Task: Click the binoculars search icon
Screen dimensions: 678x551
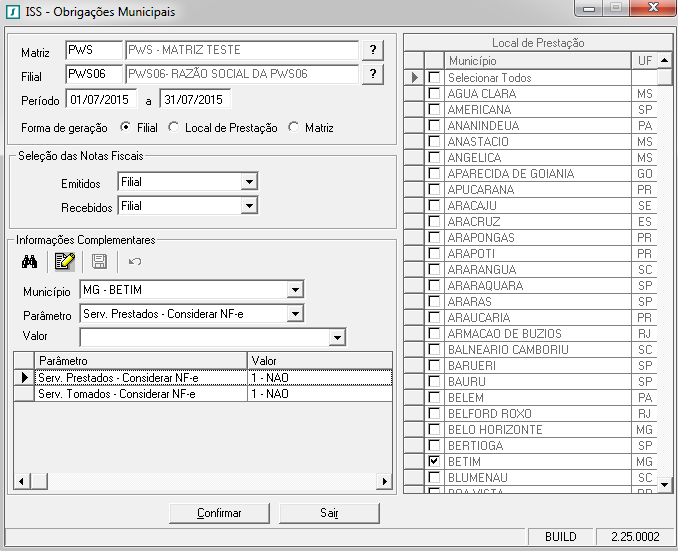Action: pos(29,262)
